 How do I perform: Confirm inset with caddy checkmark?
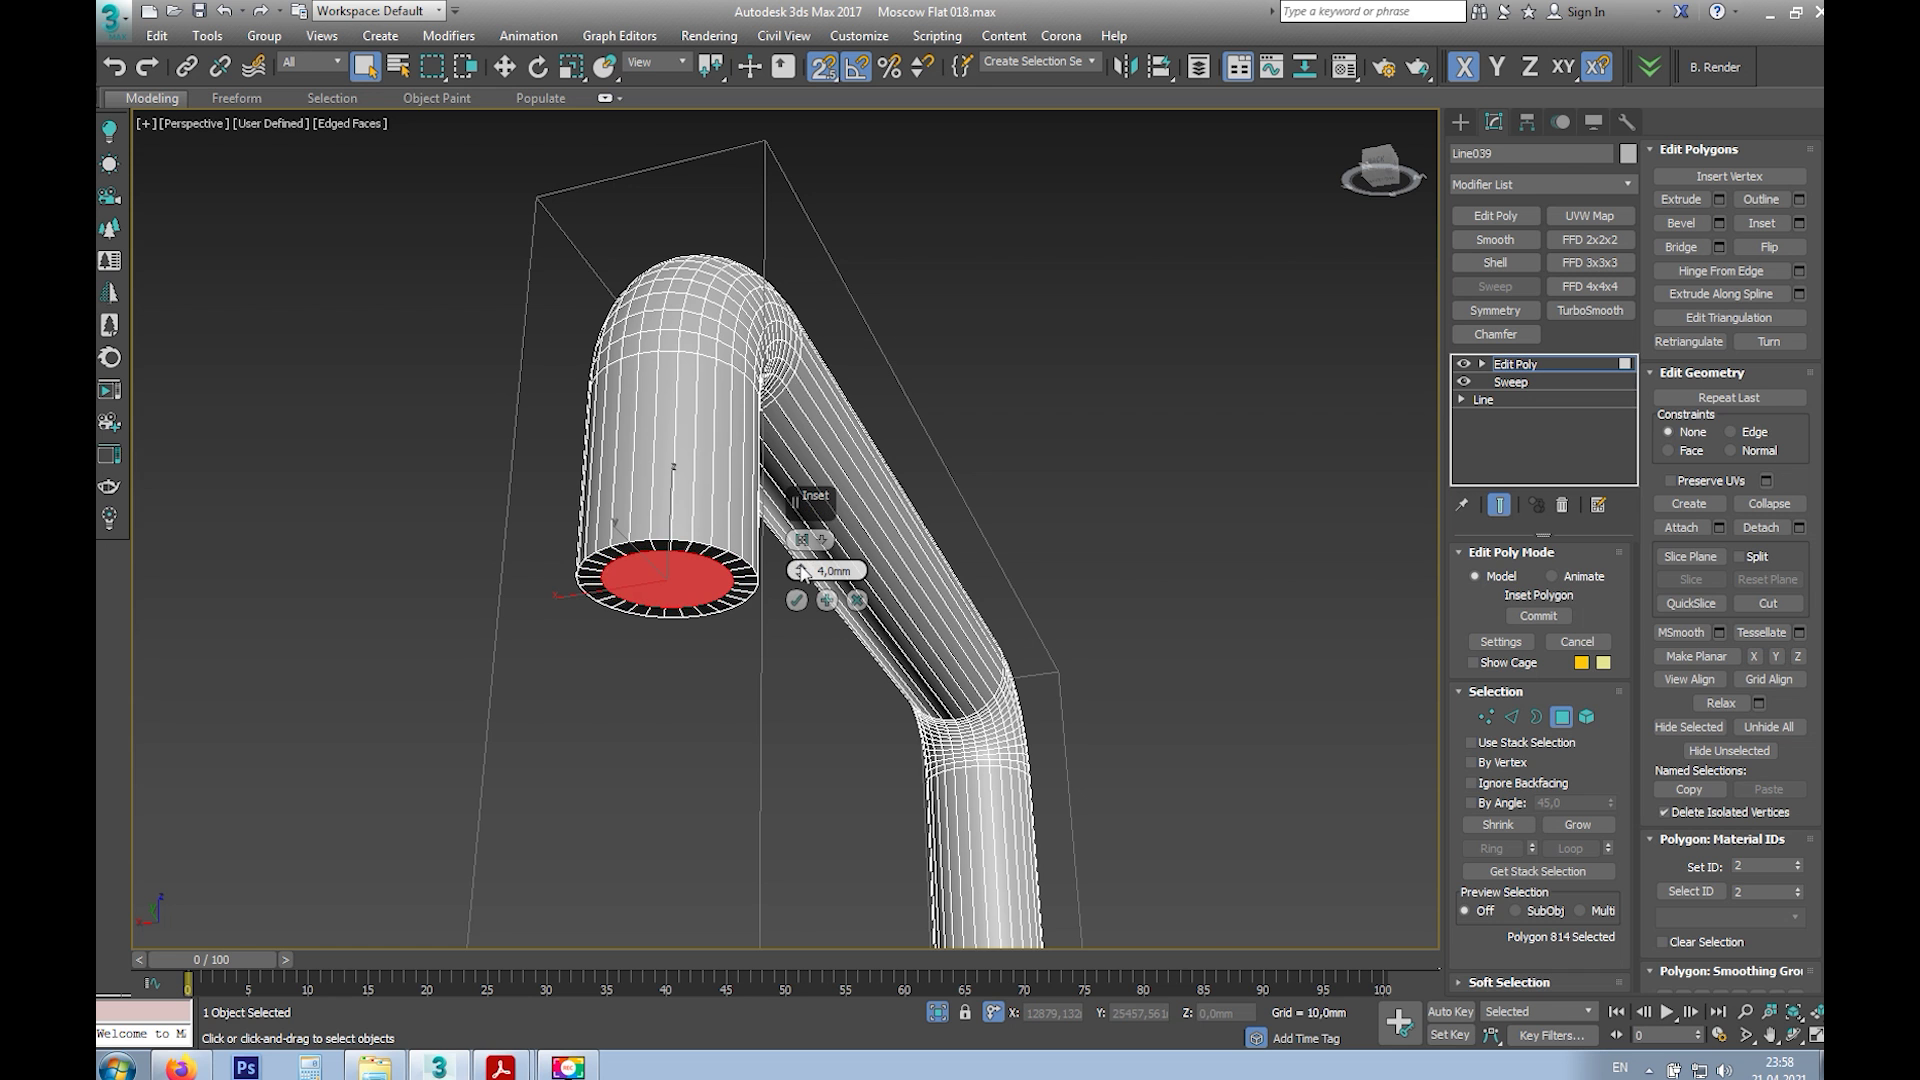pyautogui.click(x=796, y=600)
